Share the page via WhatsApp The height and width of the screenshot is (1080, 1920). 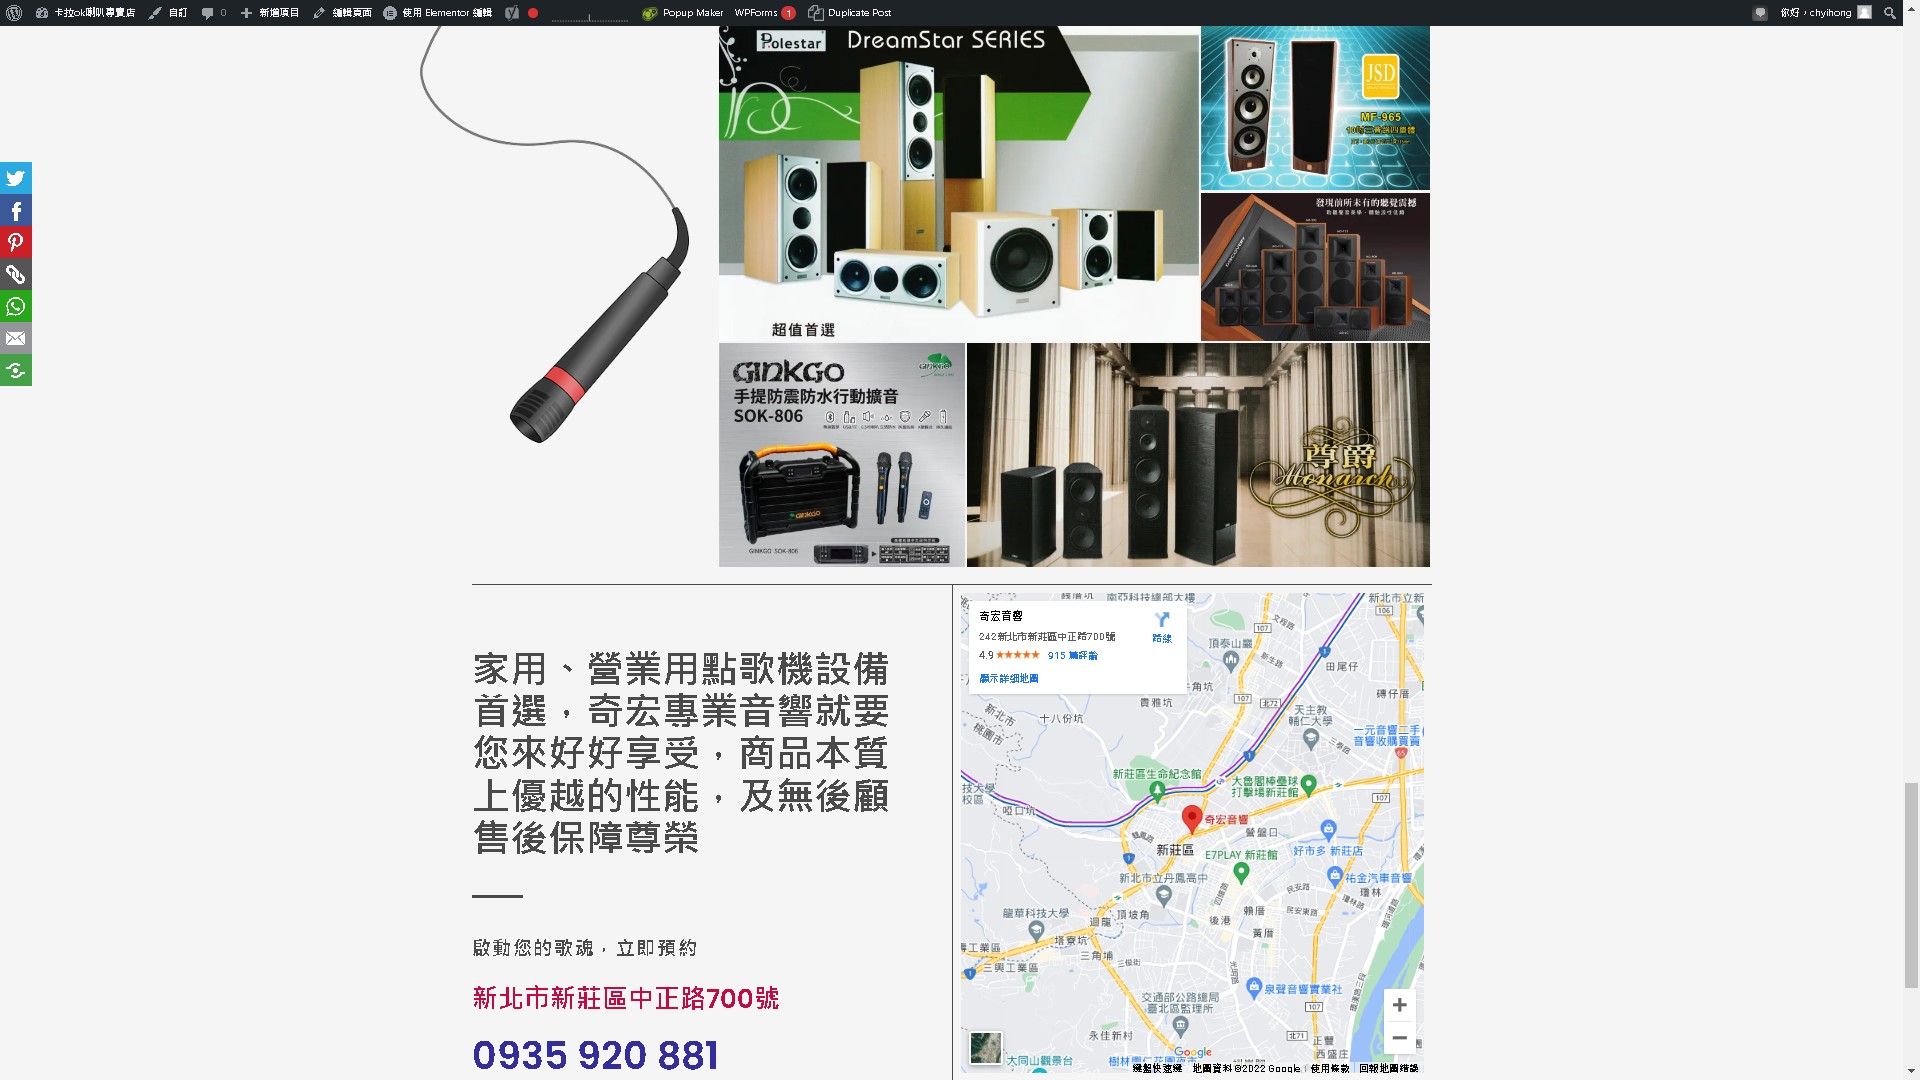[x=16, y=306]
